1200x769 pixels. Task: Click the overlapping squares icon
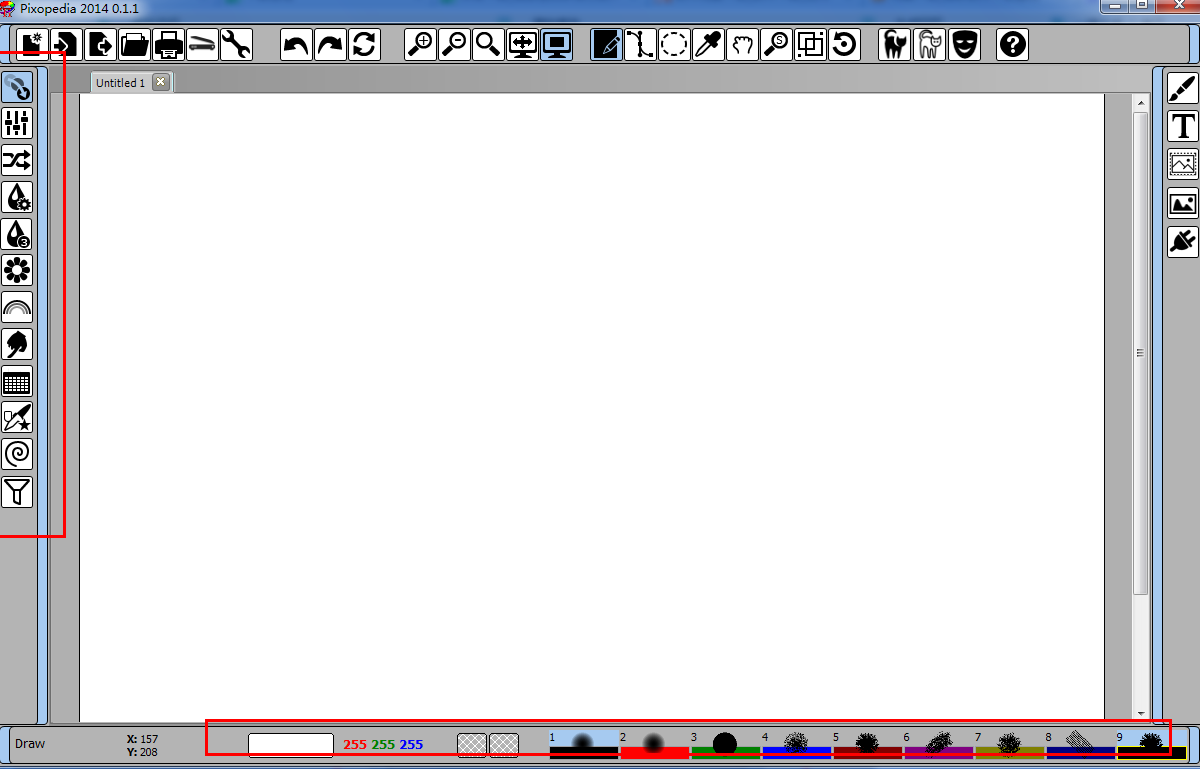(810, 44)
